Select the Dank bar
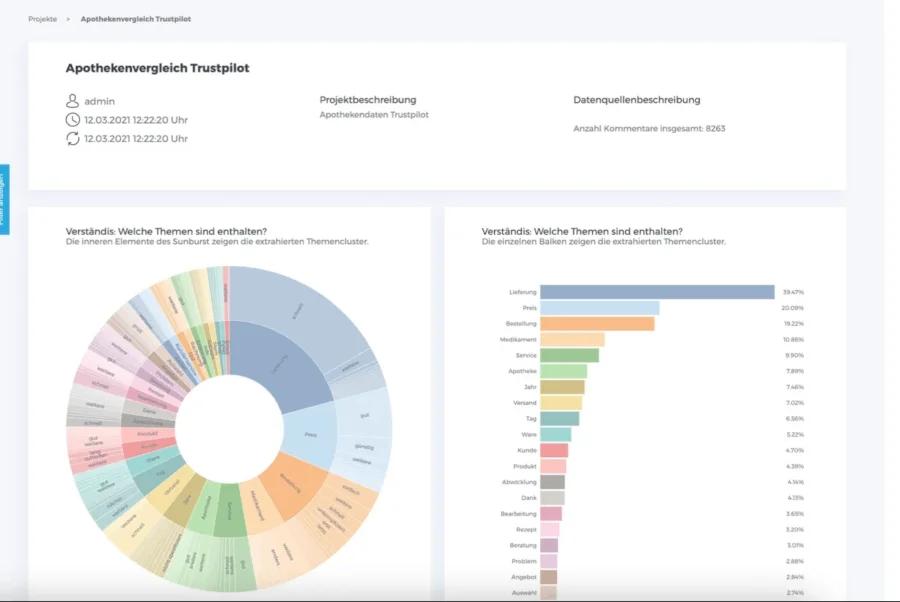 552,498
